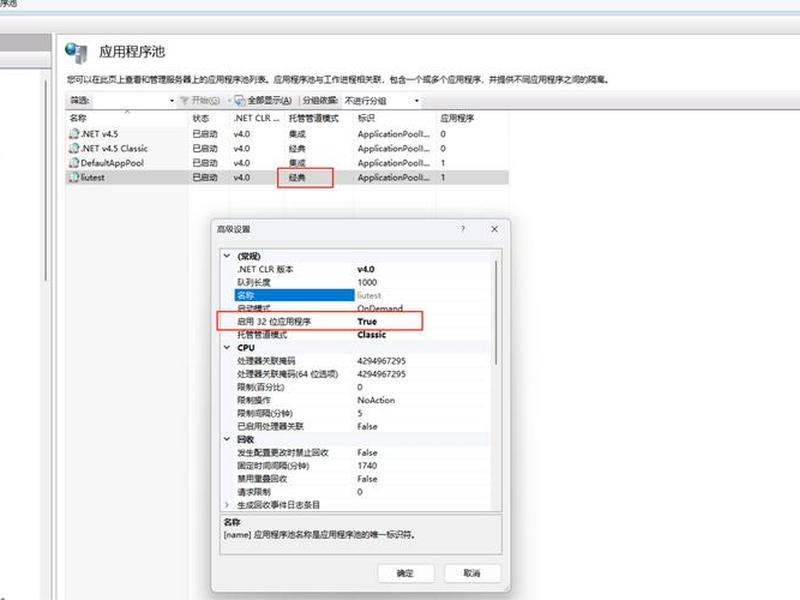The width and height of the screenshot is (800, 600).
Task: Open the 分组依据 不进行分组 dropdown
Action: [x=417, y=101]
